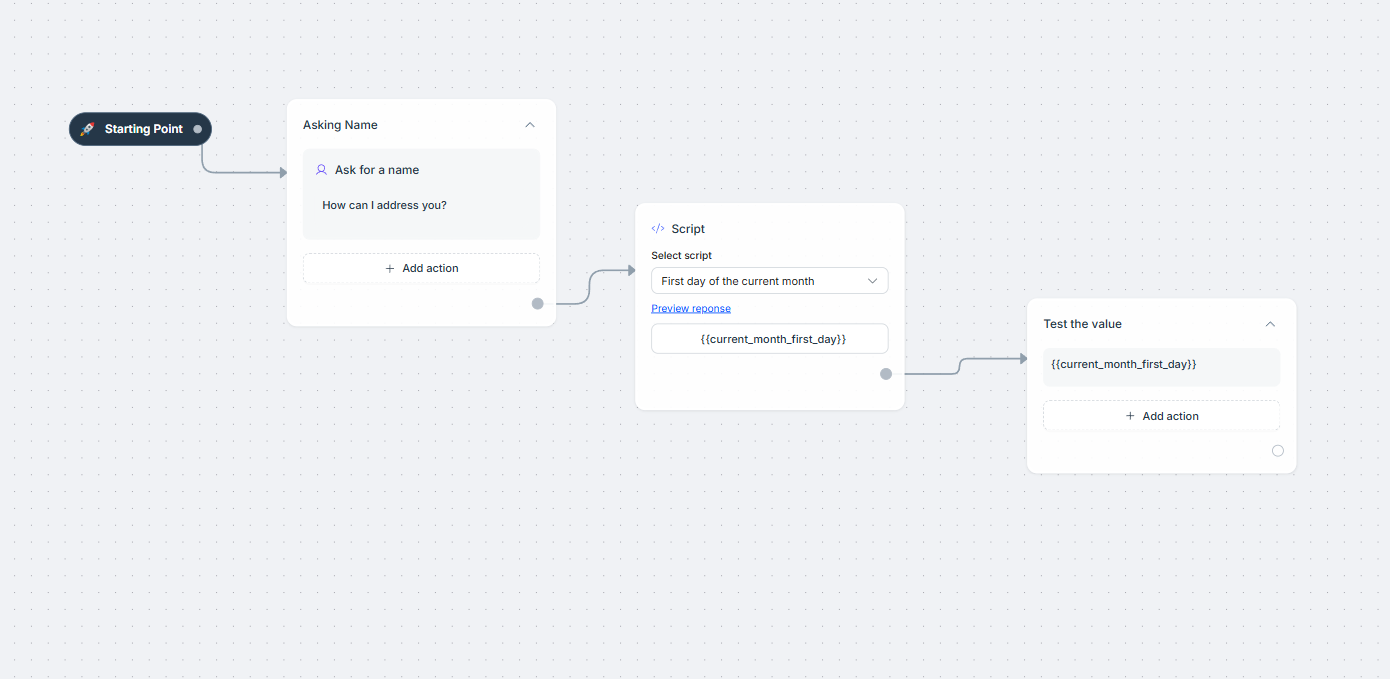Click the current_month_first_day variable field in Script
Viewport: 1390px width, 679px height.
pyautogui.click(x=769, y=339)
